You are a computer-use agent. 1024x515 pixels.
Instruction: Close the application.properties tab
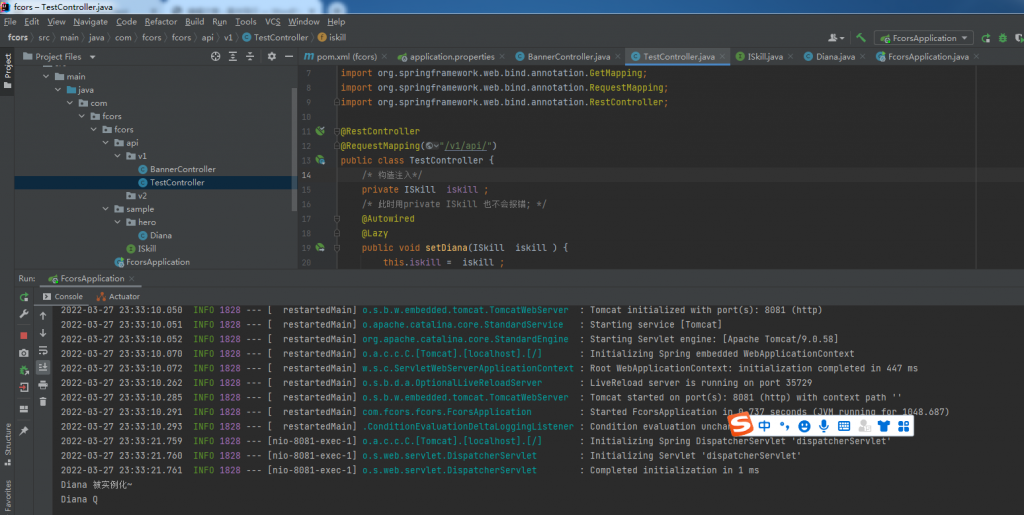click(x=502, y=57)
